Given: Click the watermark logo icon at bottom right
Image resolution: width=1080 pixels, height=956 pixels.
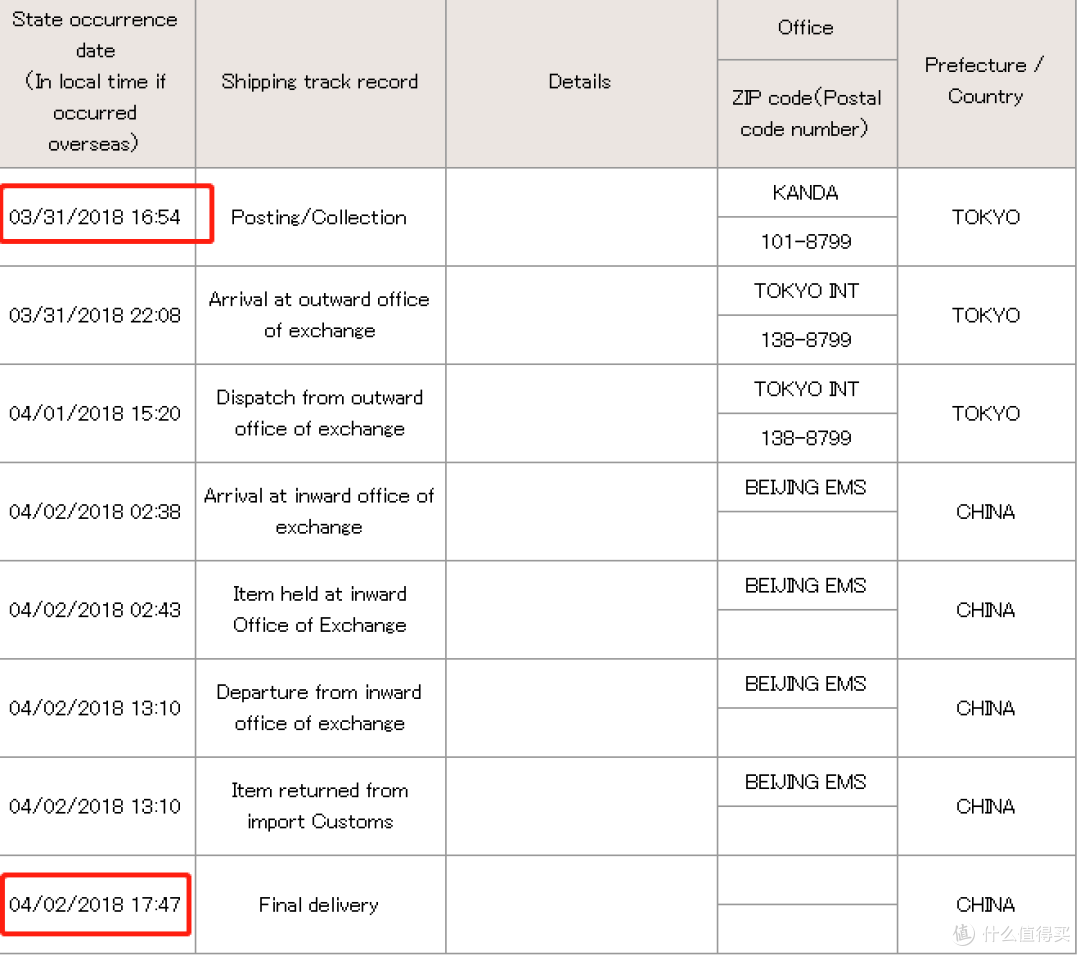Looking at the screenshot, I should [964, 933].
